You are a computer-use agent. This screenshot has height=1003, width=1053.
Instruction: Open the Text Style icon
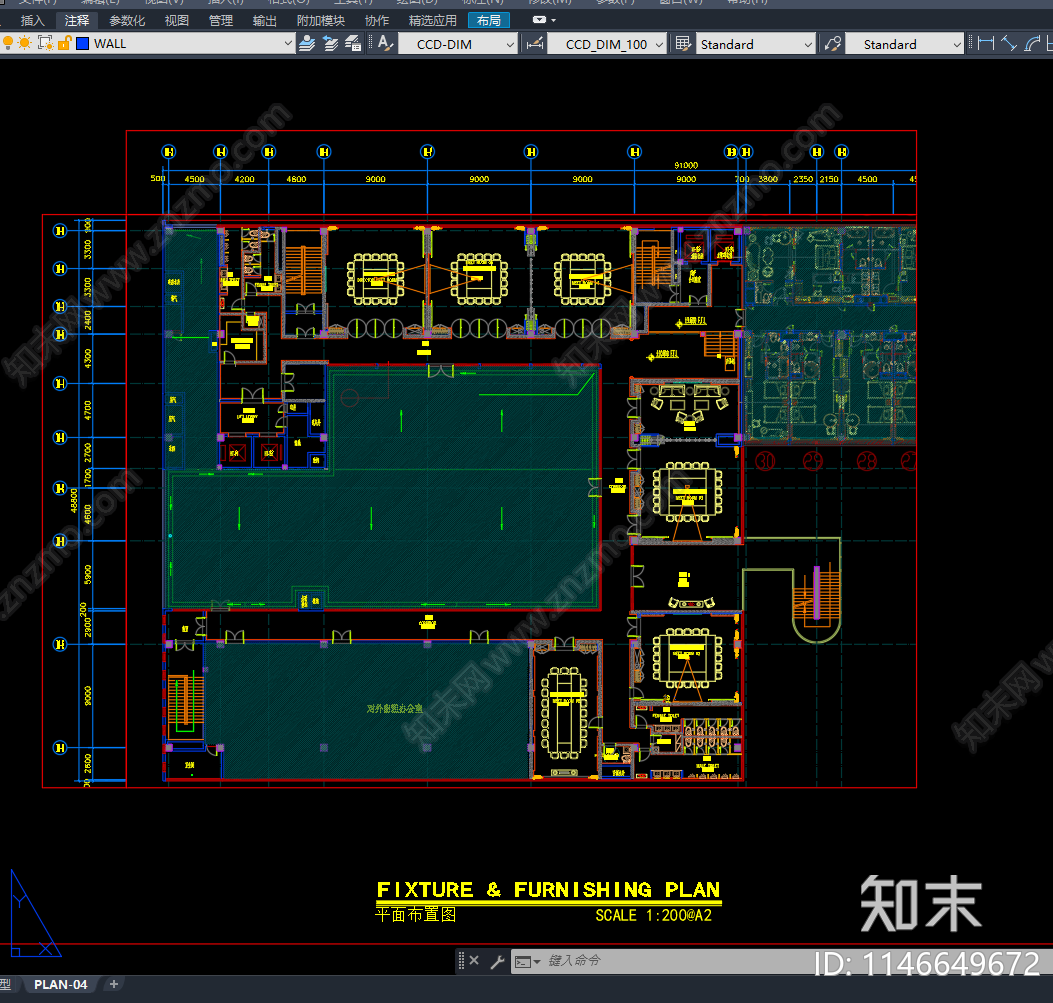click(x=385, y=44)
